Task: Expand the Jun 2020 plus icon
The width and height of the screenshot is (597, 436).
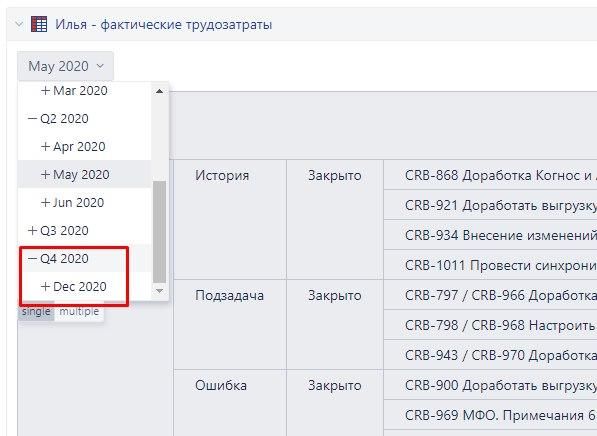Action: tap(45, 203)
